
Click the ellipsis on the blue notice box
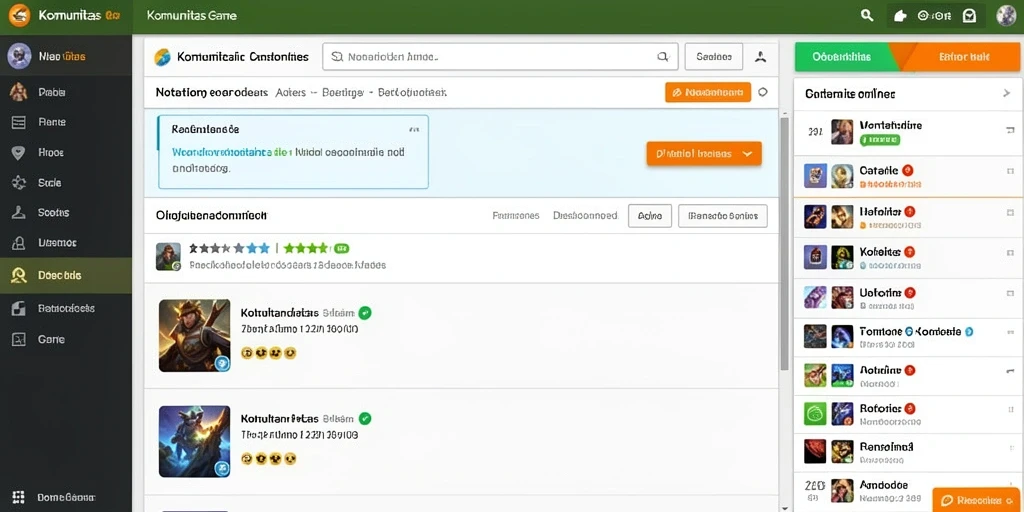tap(414, 129)
